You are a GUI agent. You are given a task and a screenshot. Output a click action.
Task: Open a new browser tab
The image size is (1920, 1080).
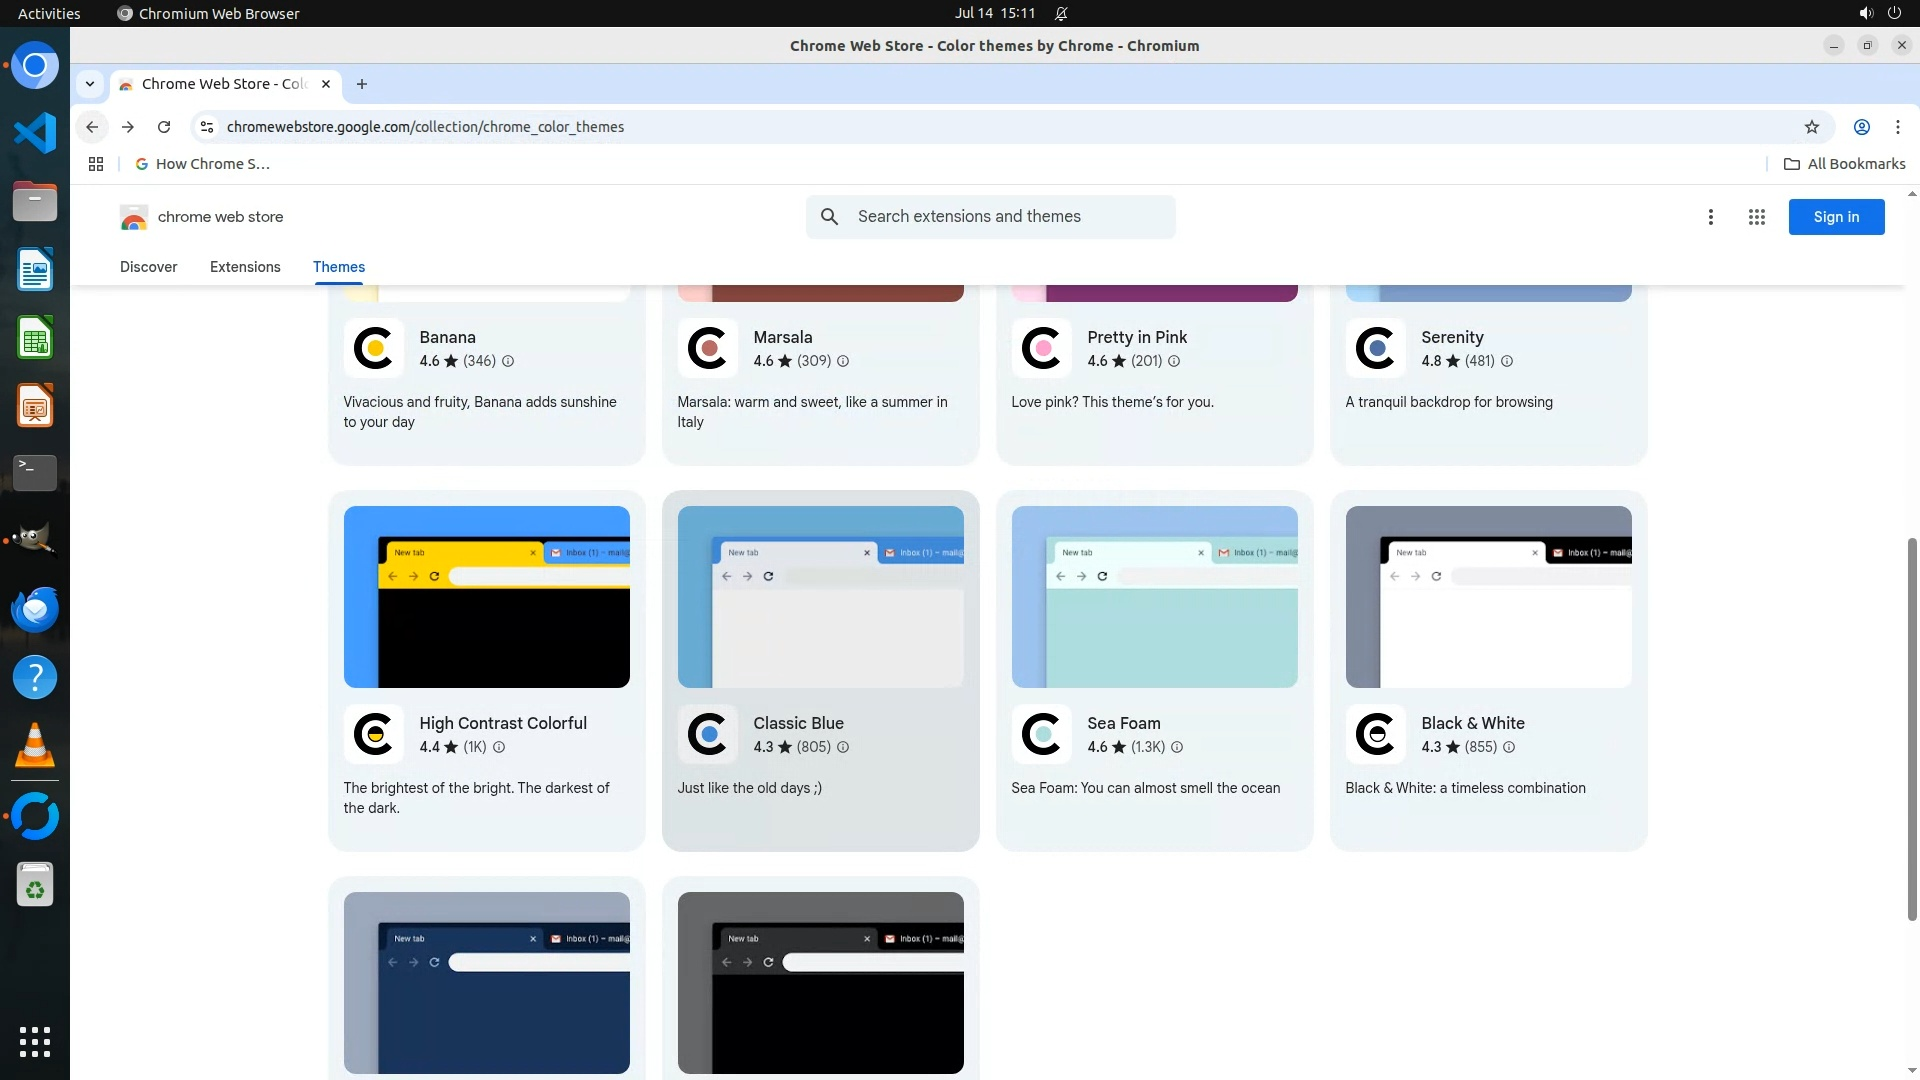click(362, 84)
